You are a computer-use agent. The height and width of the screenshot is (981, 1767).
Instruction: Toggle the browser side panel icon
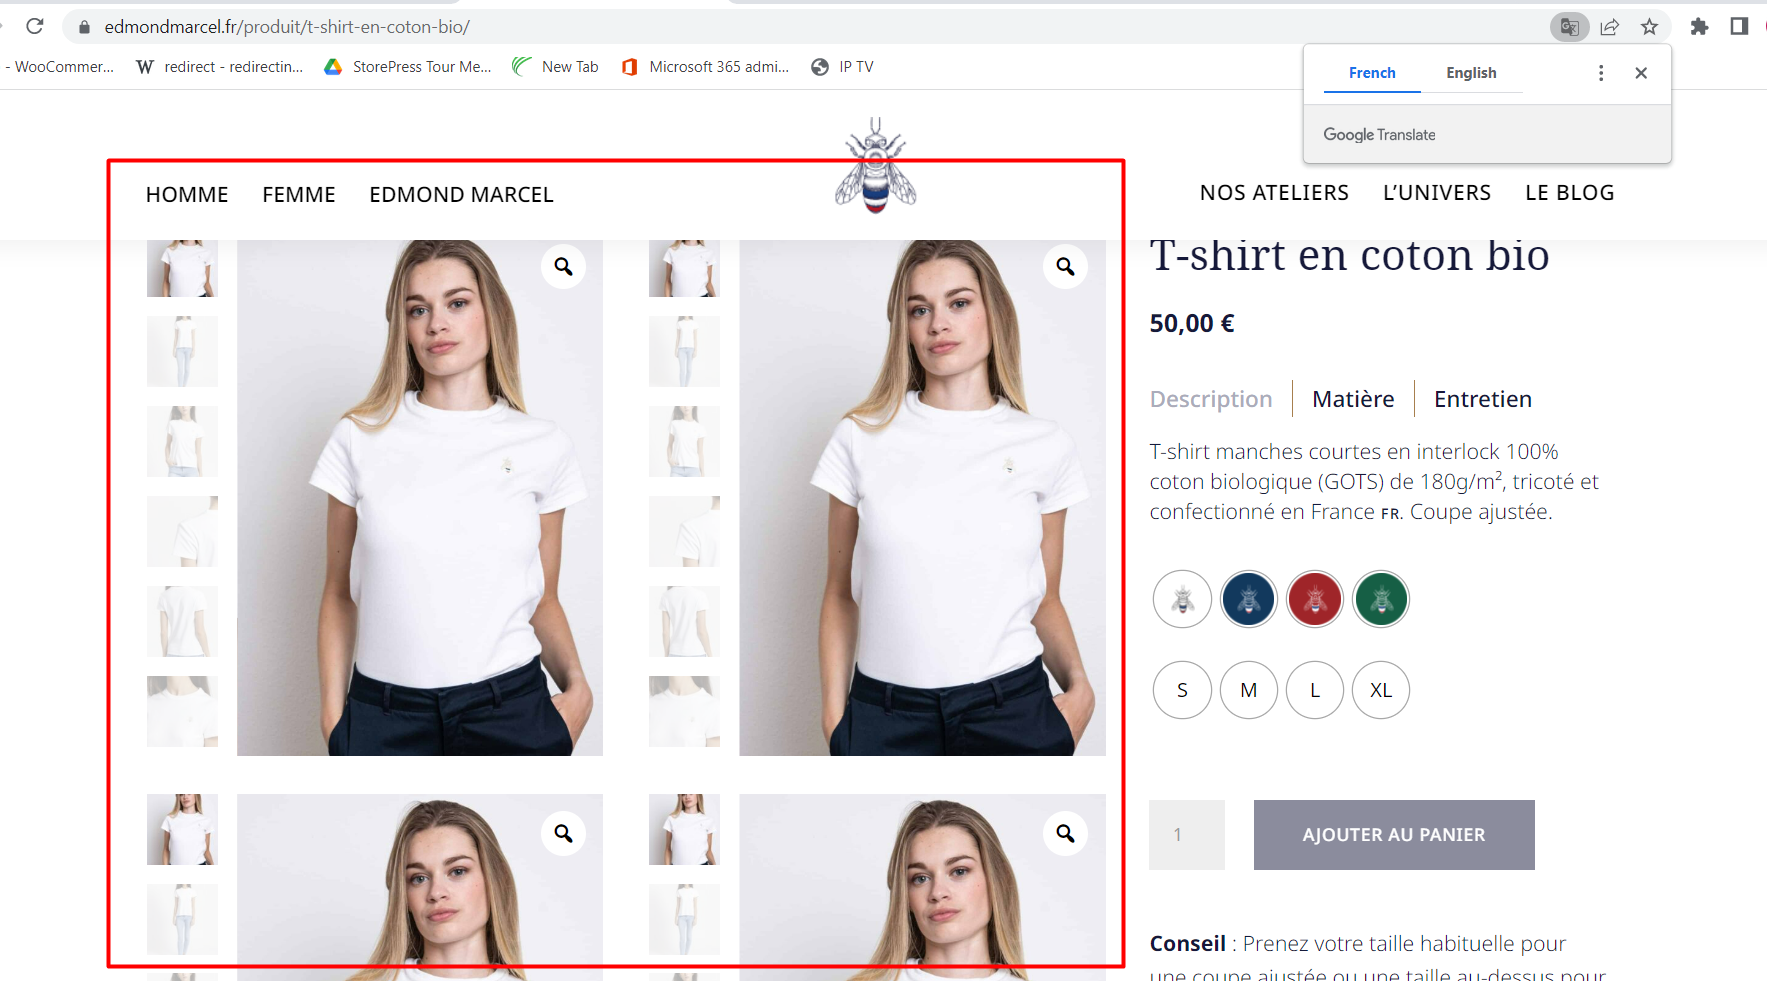(1739, 27)
